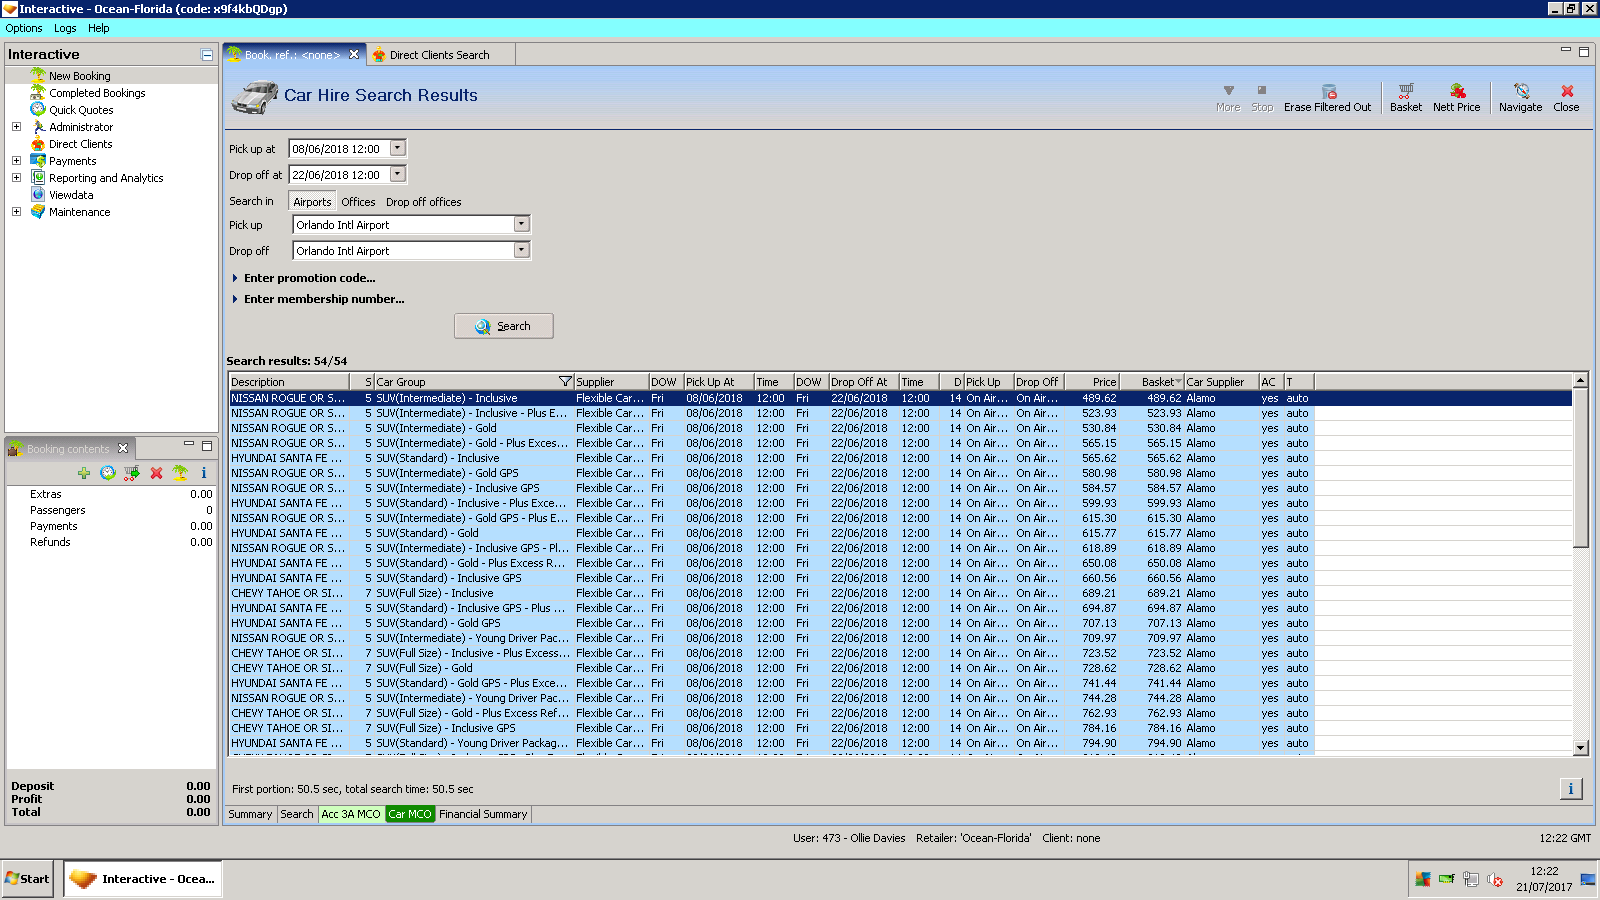Open Completed Bookings in the sidebar
The height and width of the screenshot is (900, 1600).
(97, 93)
